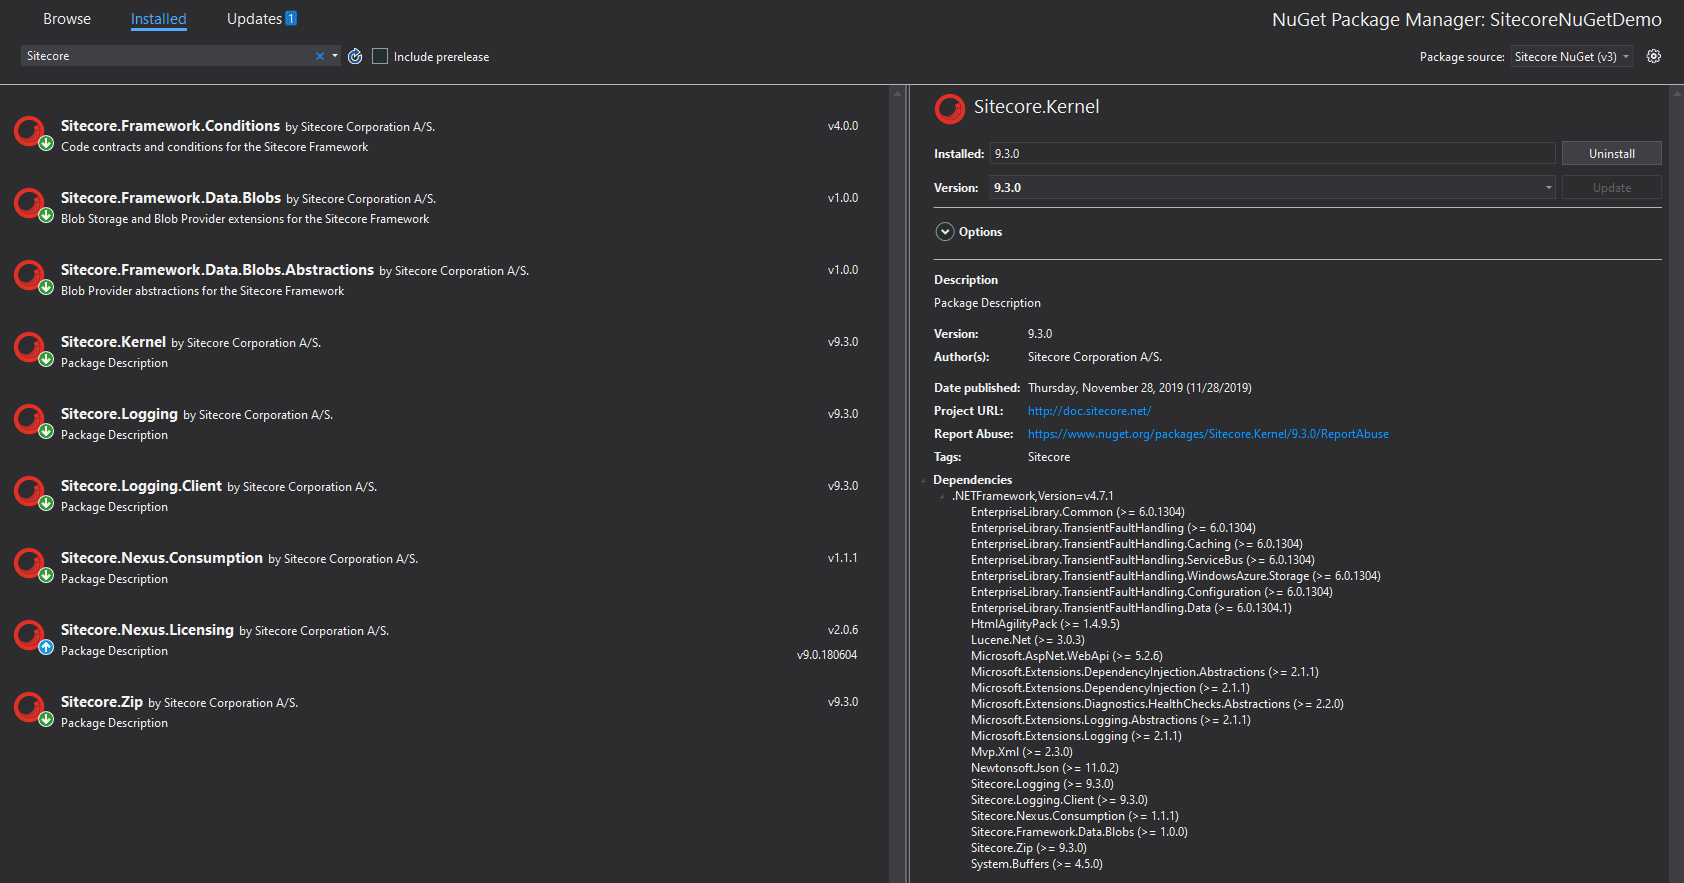Expand the Options section
The width and height of the screenshot is (1684, 883).
click(x=945, y=232)
